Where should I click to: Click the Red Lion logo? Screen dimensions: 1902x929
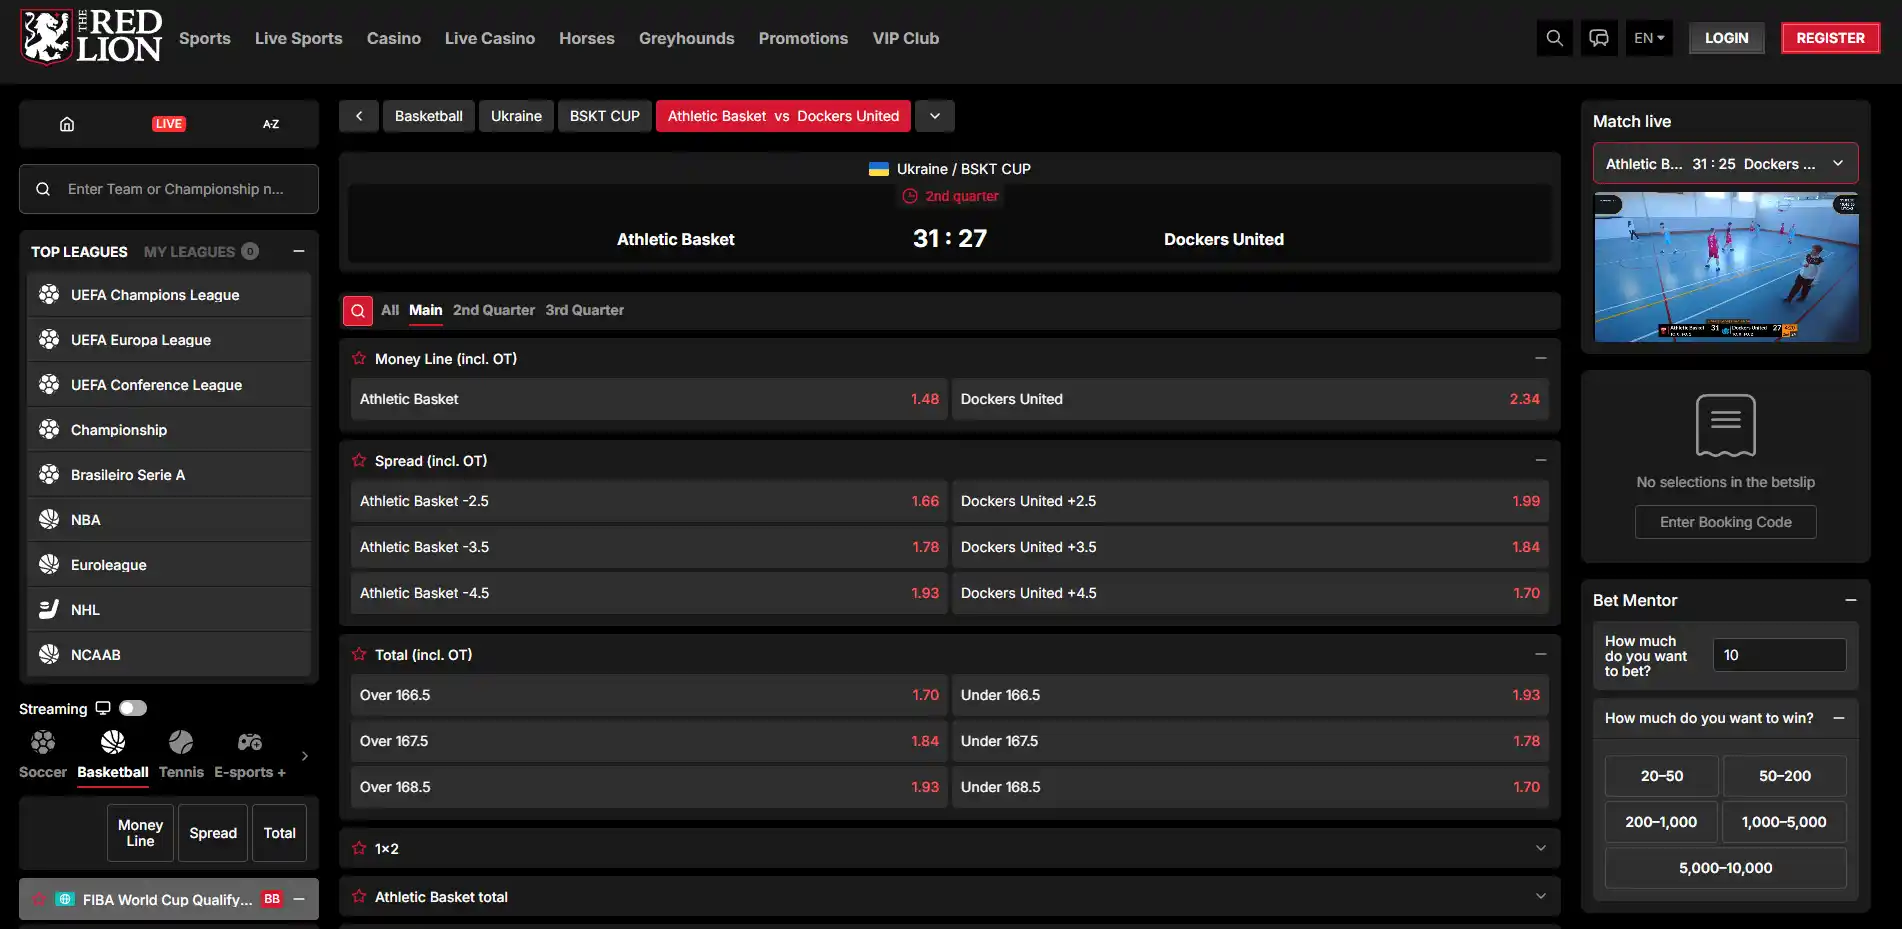[91, 38]
